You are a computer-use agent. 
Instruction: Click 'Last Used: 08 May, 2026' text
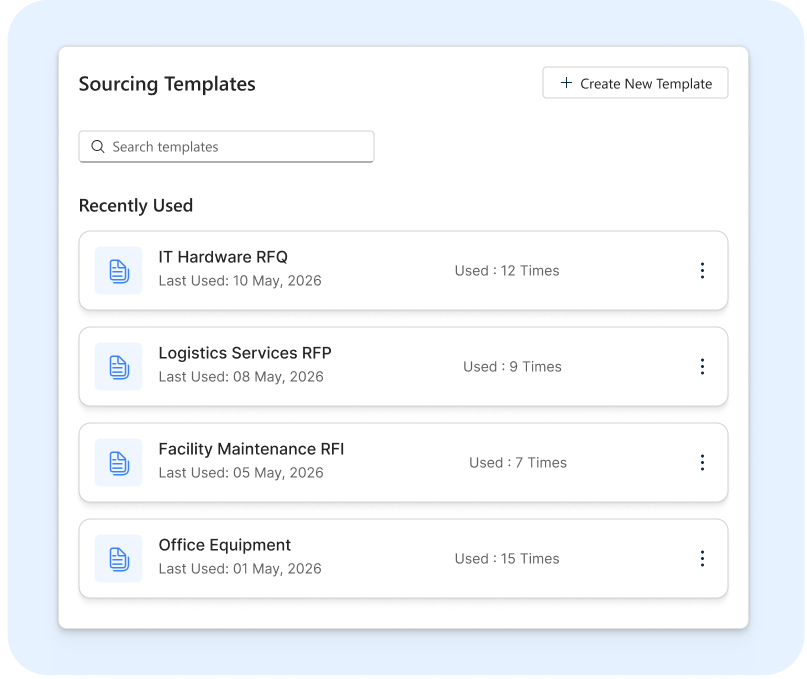coord(241,377)
